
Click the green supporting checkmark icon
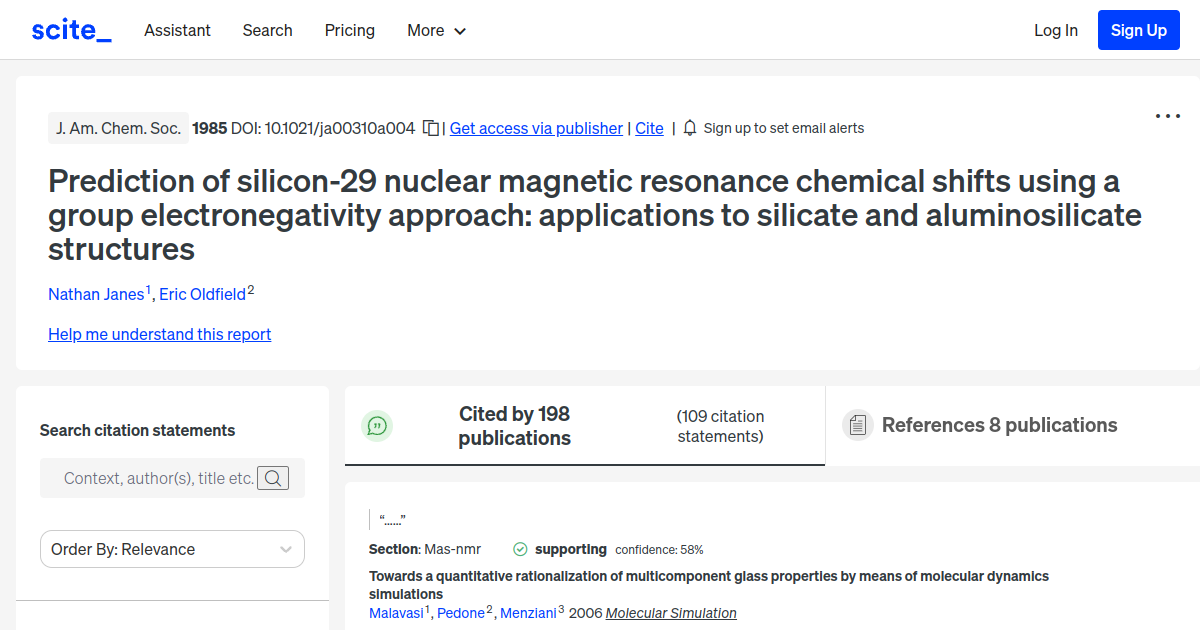pyautogui.click(x=520, y=549)
